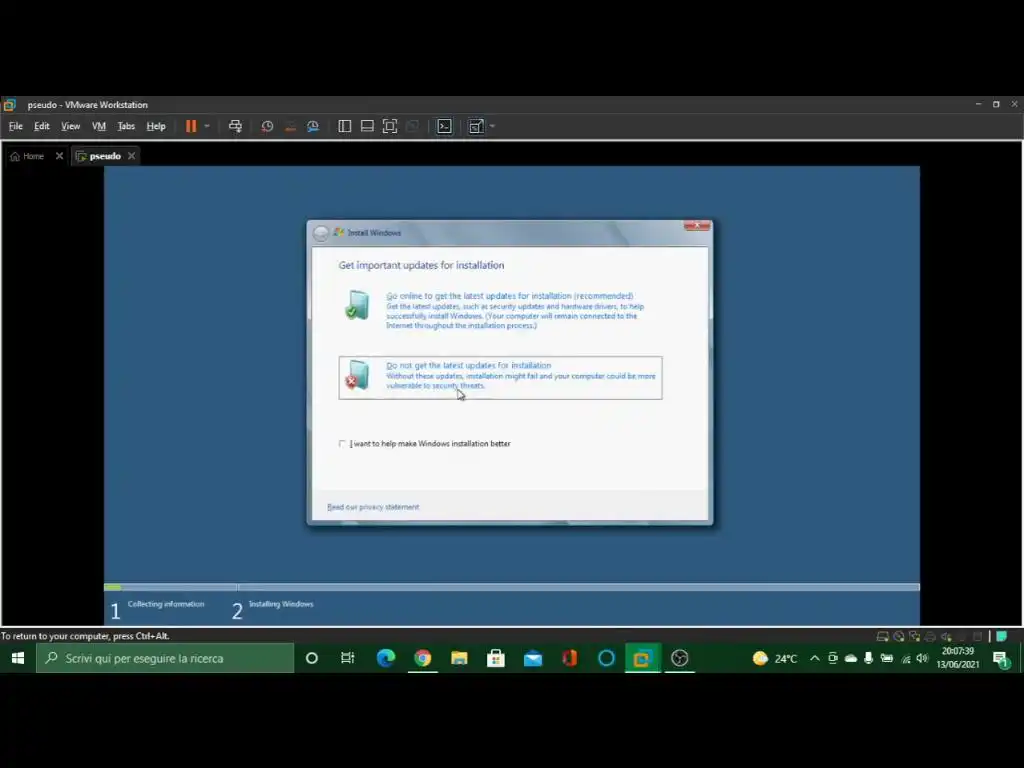
Task: Toggle the thumbnail bar icon
Action: 367,126
